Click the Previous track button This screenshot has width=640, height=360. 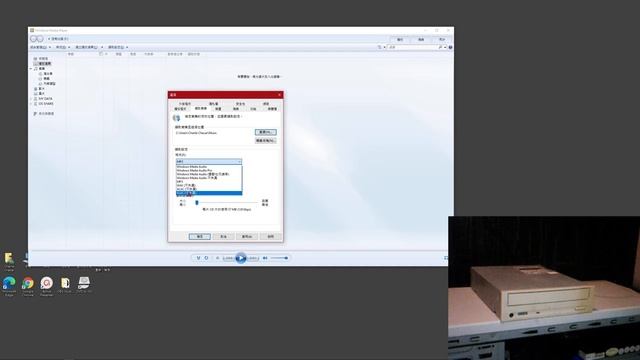coord(228,258)
